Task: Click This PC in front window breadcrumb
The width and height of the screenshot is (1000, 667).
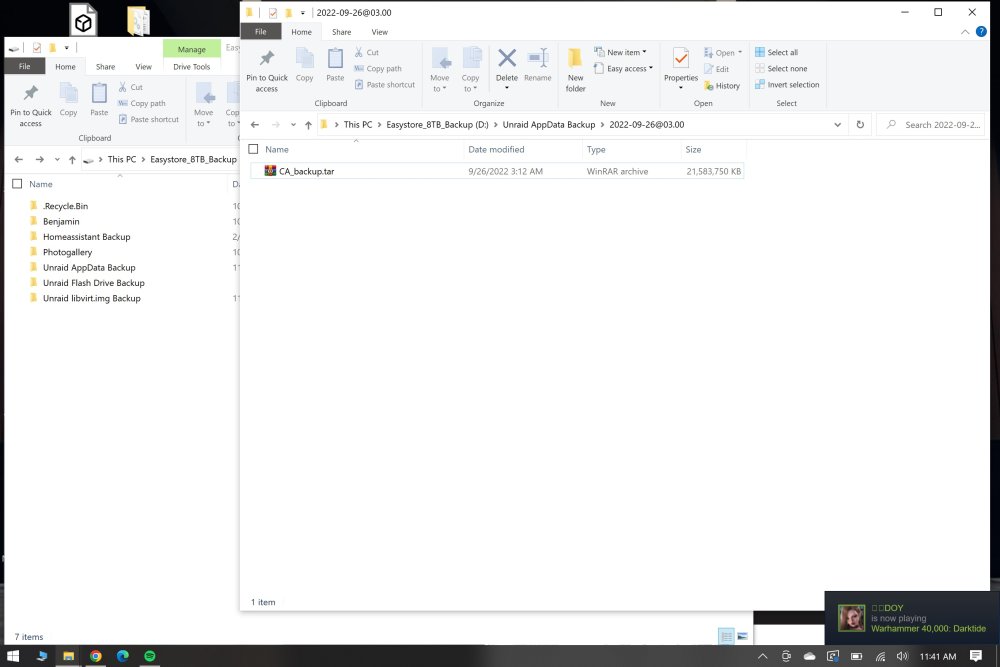Action: click(x=358, y=124)
